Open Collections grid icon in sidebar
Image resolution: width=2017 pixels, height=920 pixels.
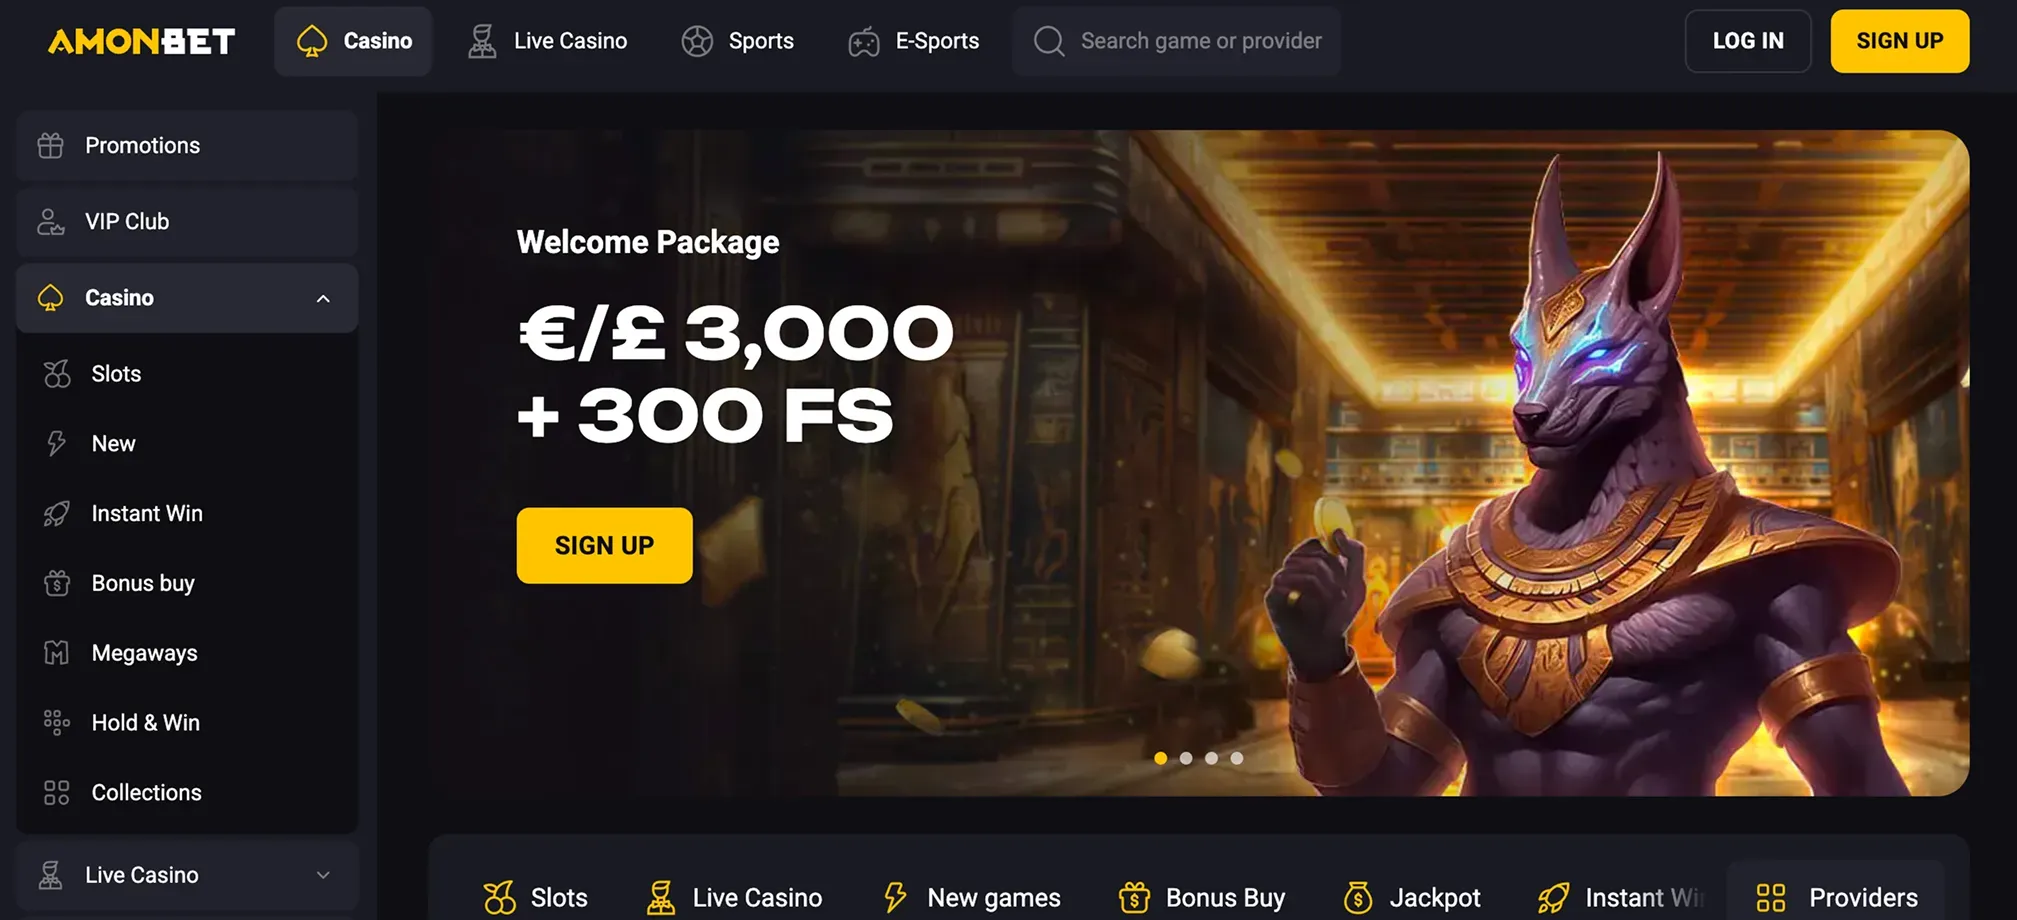point(57,793)
